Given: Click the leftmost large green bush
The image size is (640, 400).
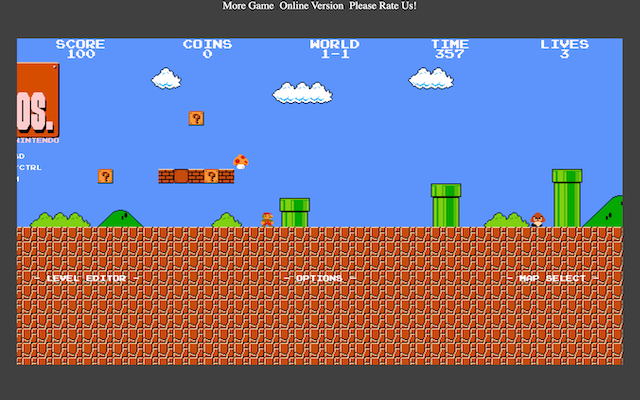Looking at the screenshot, I should pos(60,220).
